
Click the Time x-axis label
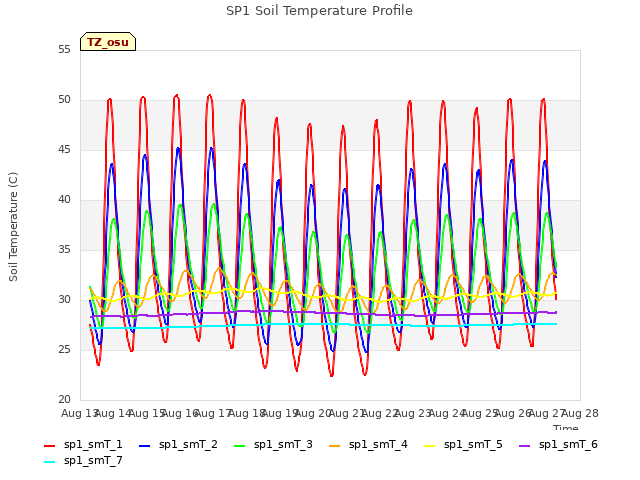click(x=566, y=427)
